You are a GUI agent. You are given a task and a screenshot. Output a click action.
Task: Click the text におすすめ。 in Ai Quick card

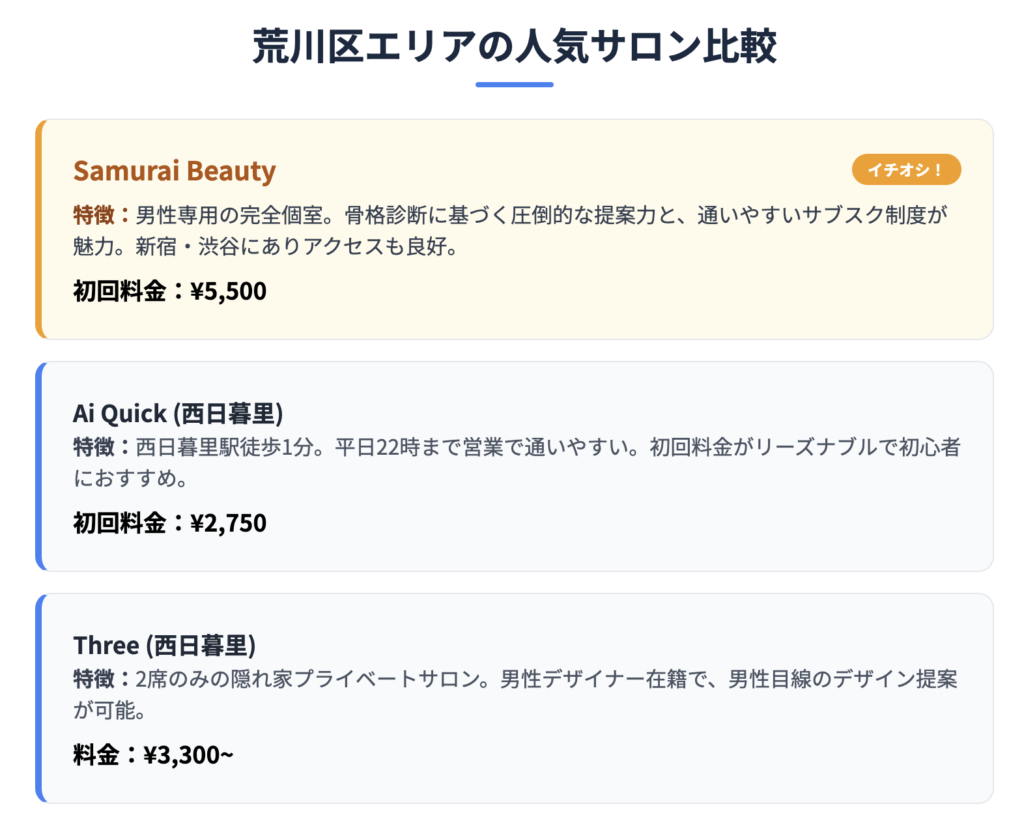[131, 478]
